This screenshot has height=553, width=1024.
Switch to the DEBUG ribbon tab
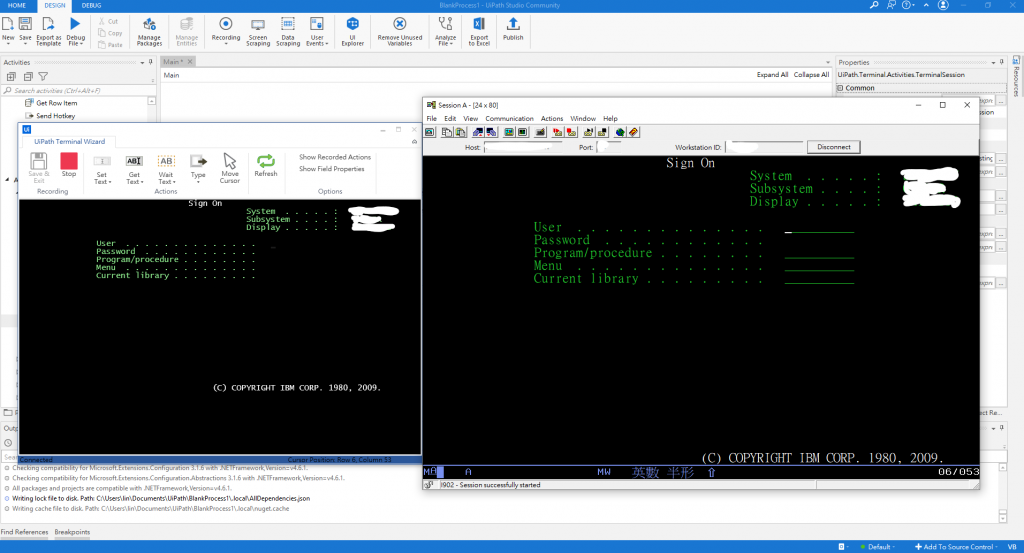[x=91, y=5]
